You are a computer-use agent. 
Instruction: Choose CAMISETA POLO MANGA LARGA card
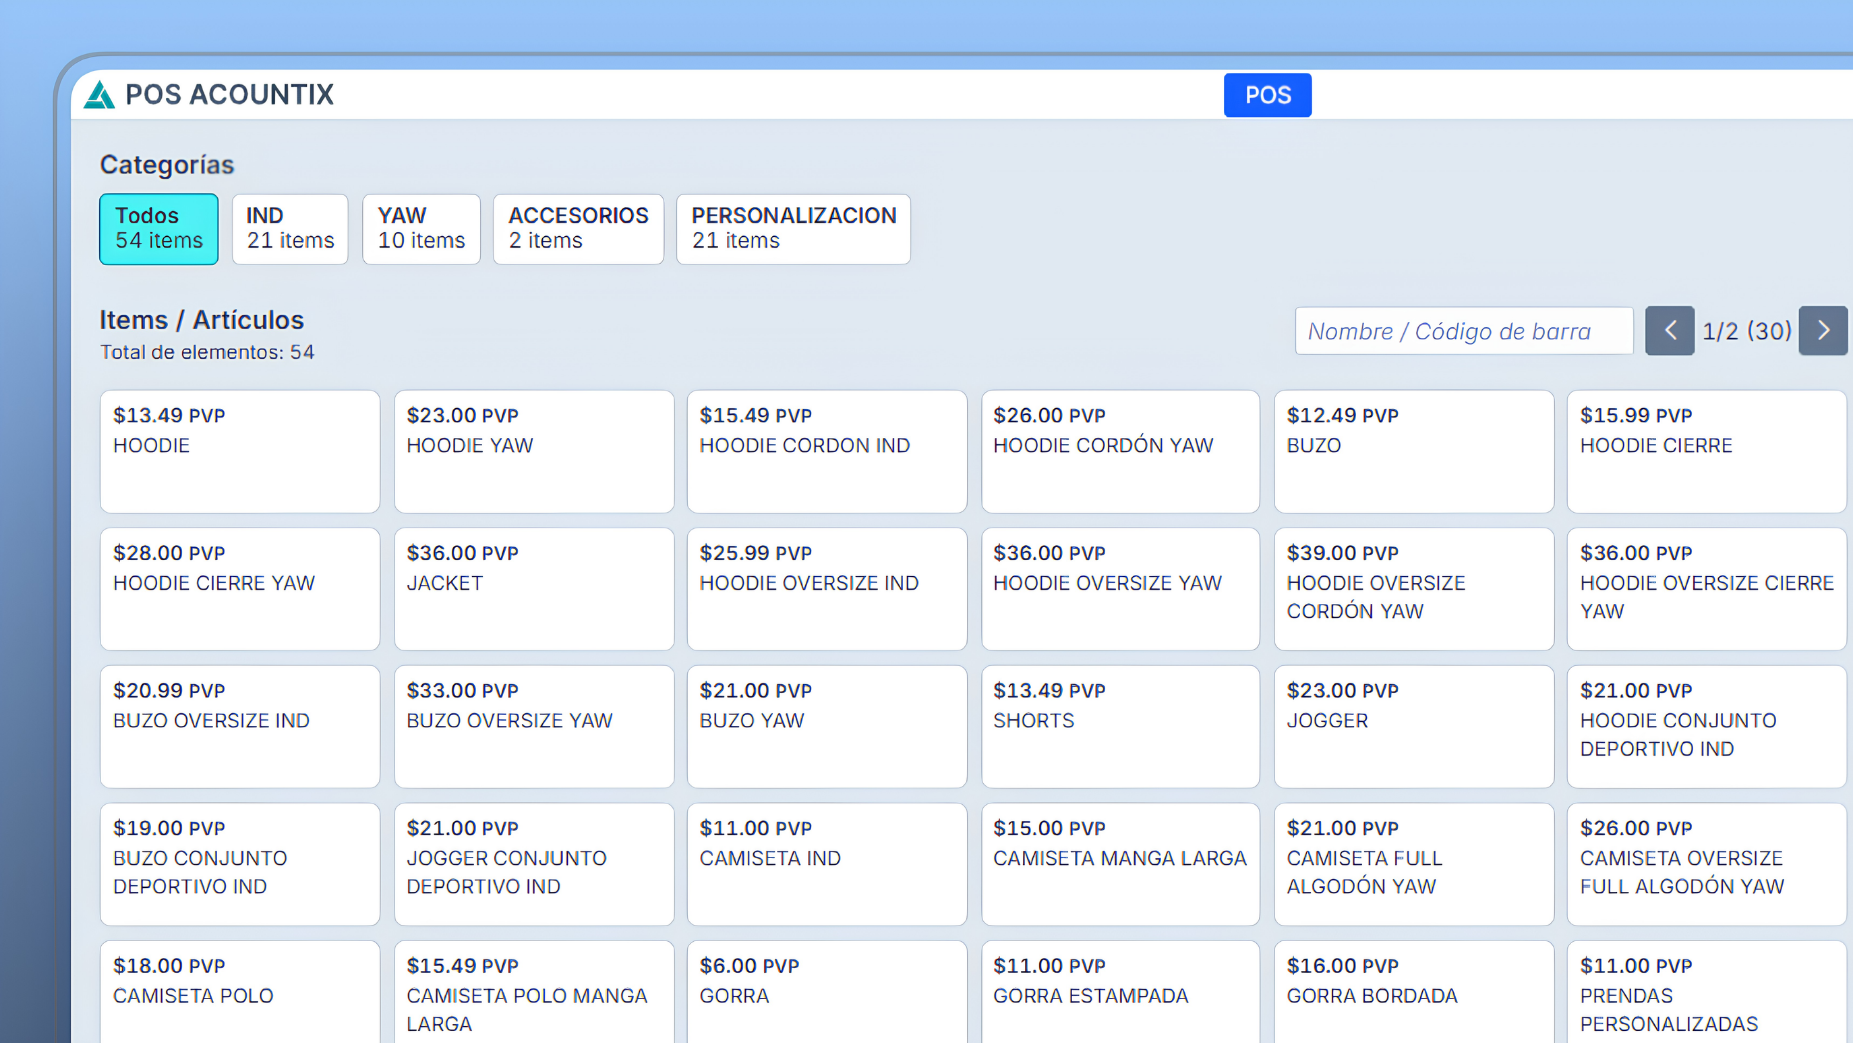(x=534, y=992)
